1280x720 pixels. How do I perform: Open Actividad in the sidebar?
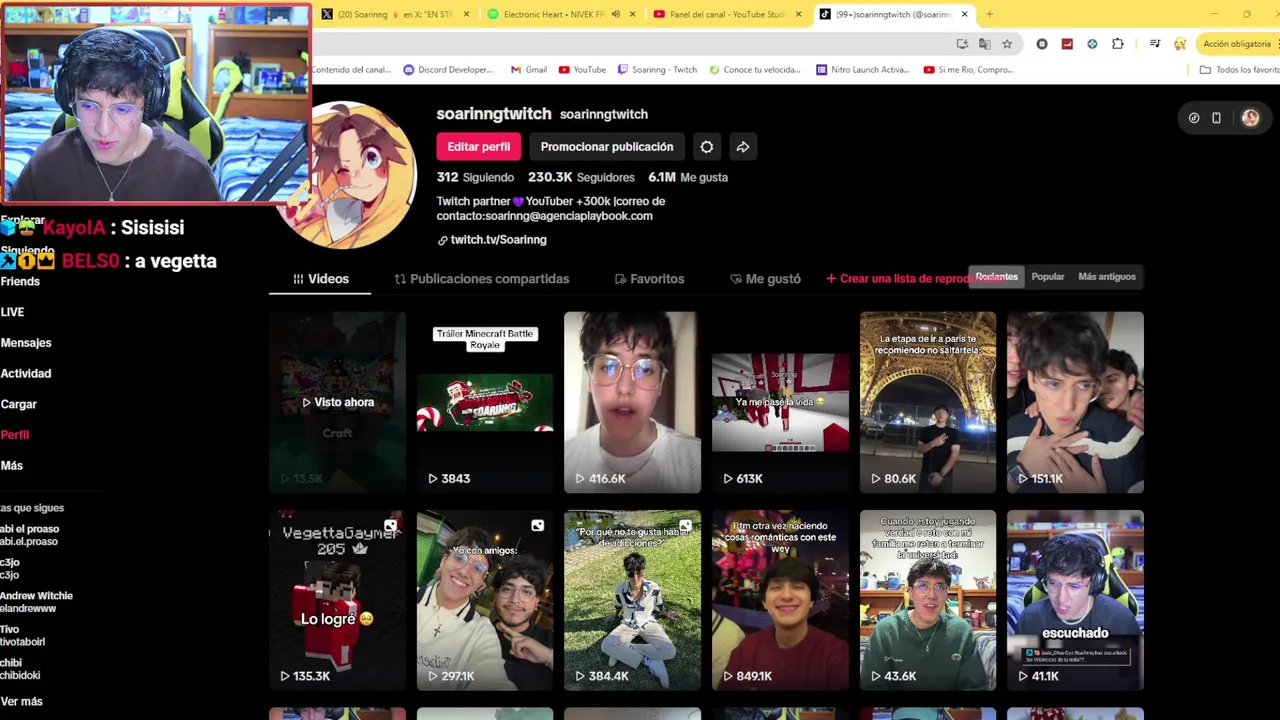click(x=26, y=374)
